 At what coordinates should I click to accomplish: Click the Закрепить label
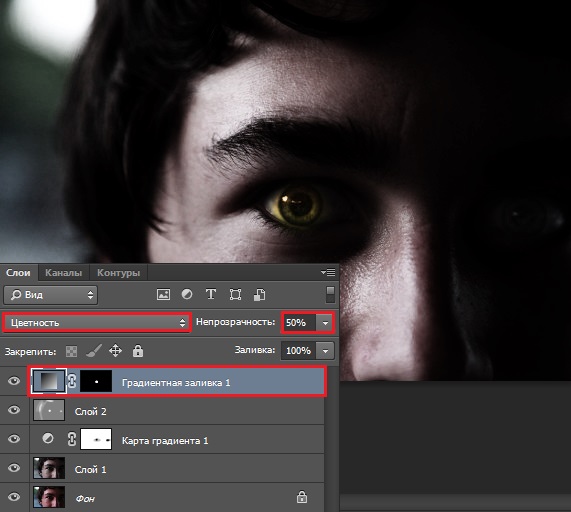(31, 352)
